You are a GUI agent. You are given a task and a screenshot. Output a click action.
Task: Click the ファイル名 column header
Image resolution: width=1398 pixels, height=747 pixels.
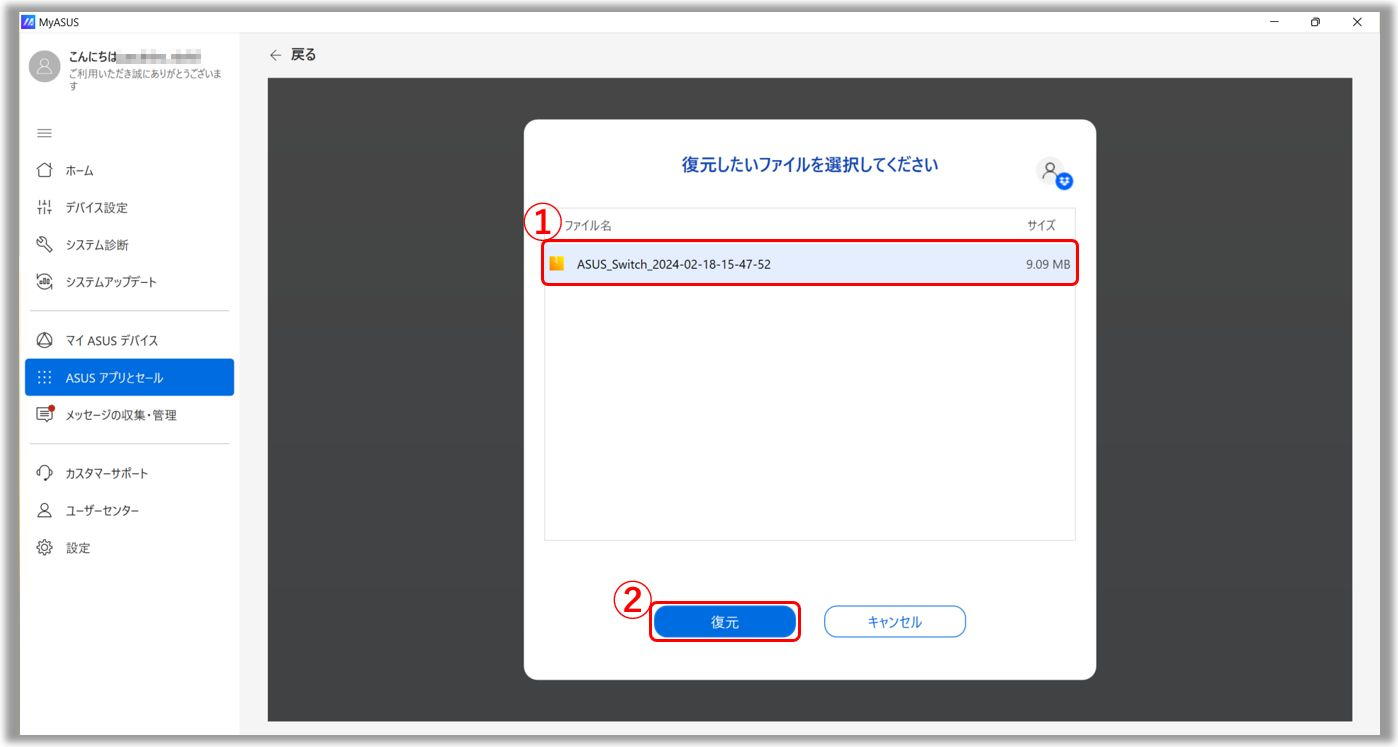coord(588,226)
